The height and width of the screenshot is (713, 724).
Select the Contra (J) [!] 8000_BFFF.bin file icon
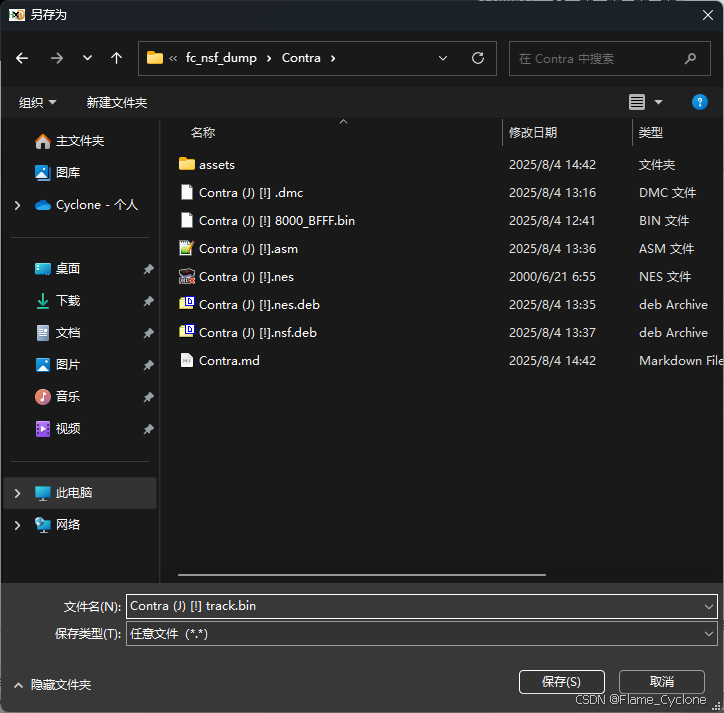click(x=187, y=220)
